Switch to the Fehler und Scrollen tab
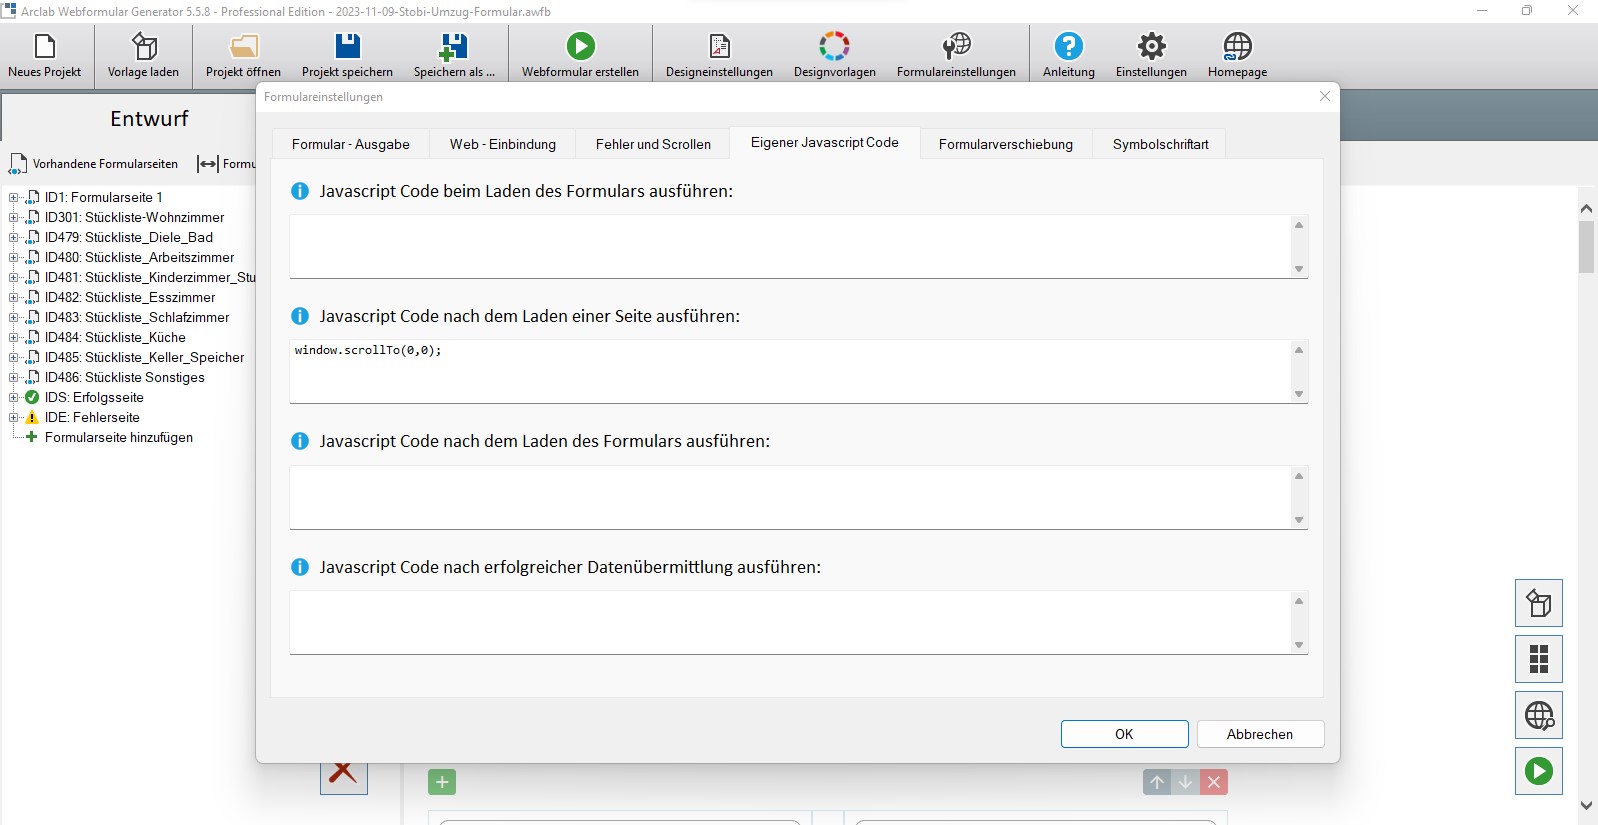1598x825 pixels. (653, 144)
